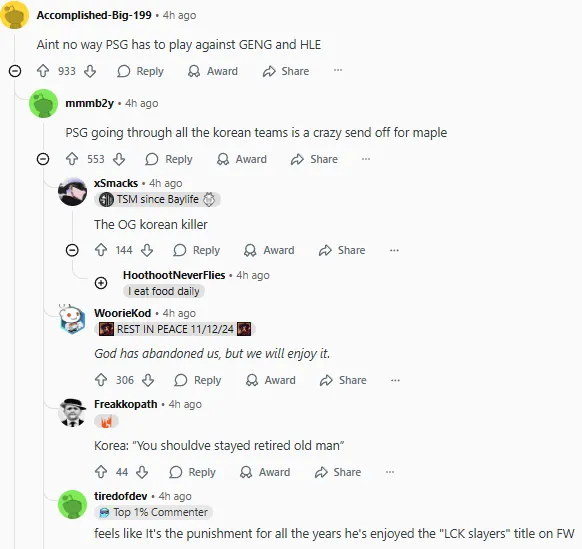Collapse xSmacks' reply thread
Screen dimensions: 582x549
[x=72, y=250]
